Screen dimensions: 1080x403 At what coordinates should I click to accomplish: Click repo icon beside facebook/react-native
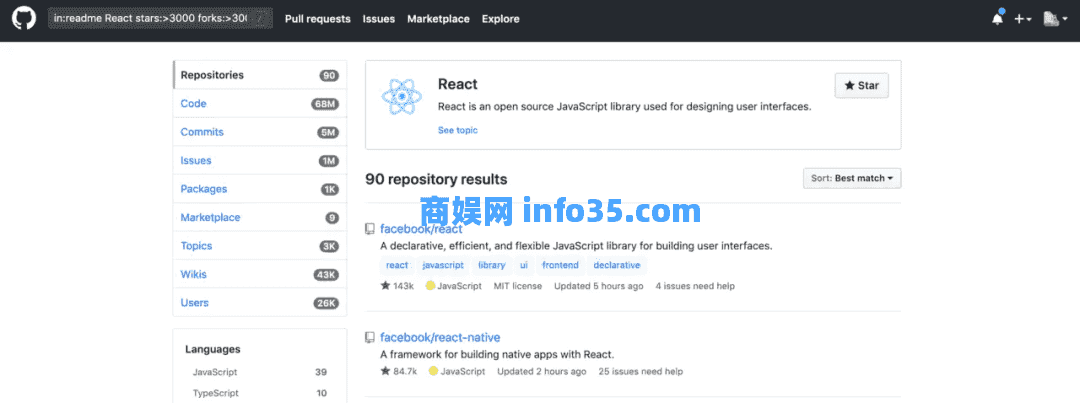coord(370,338)
